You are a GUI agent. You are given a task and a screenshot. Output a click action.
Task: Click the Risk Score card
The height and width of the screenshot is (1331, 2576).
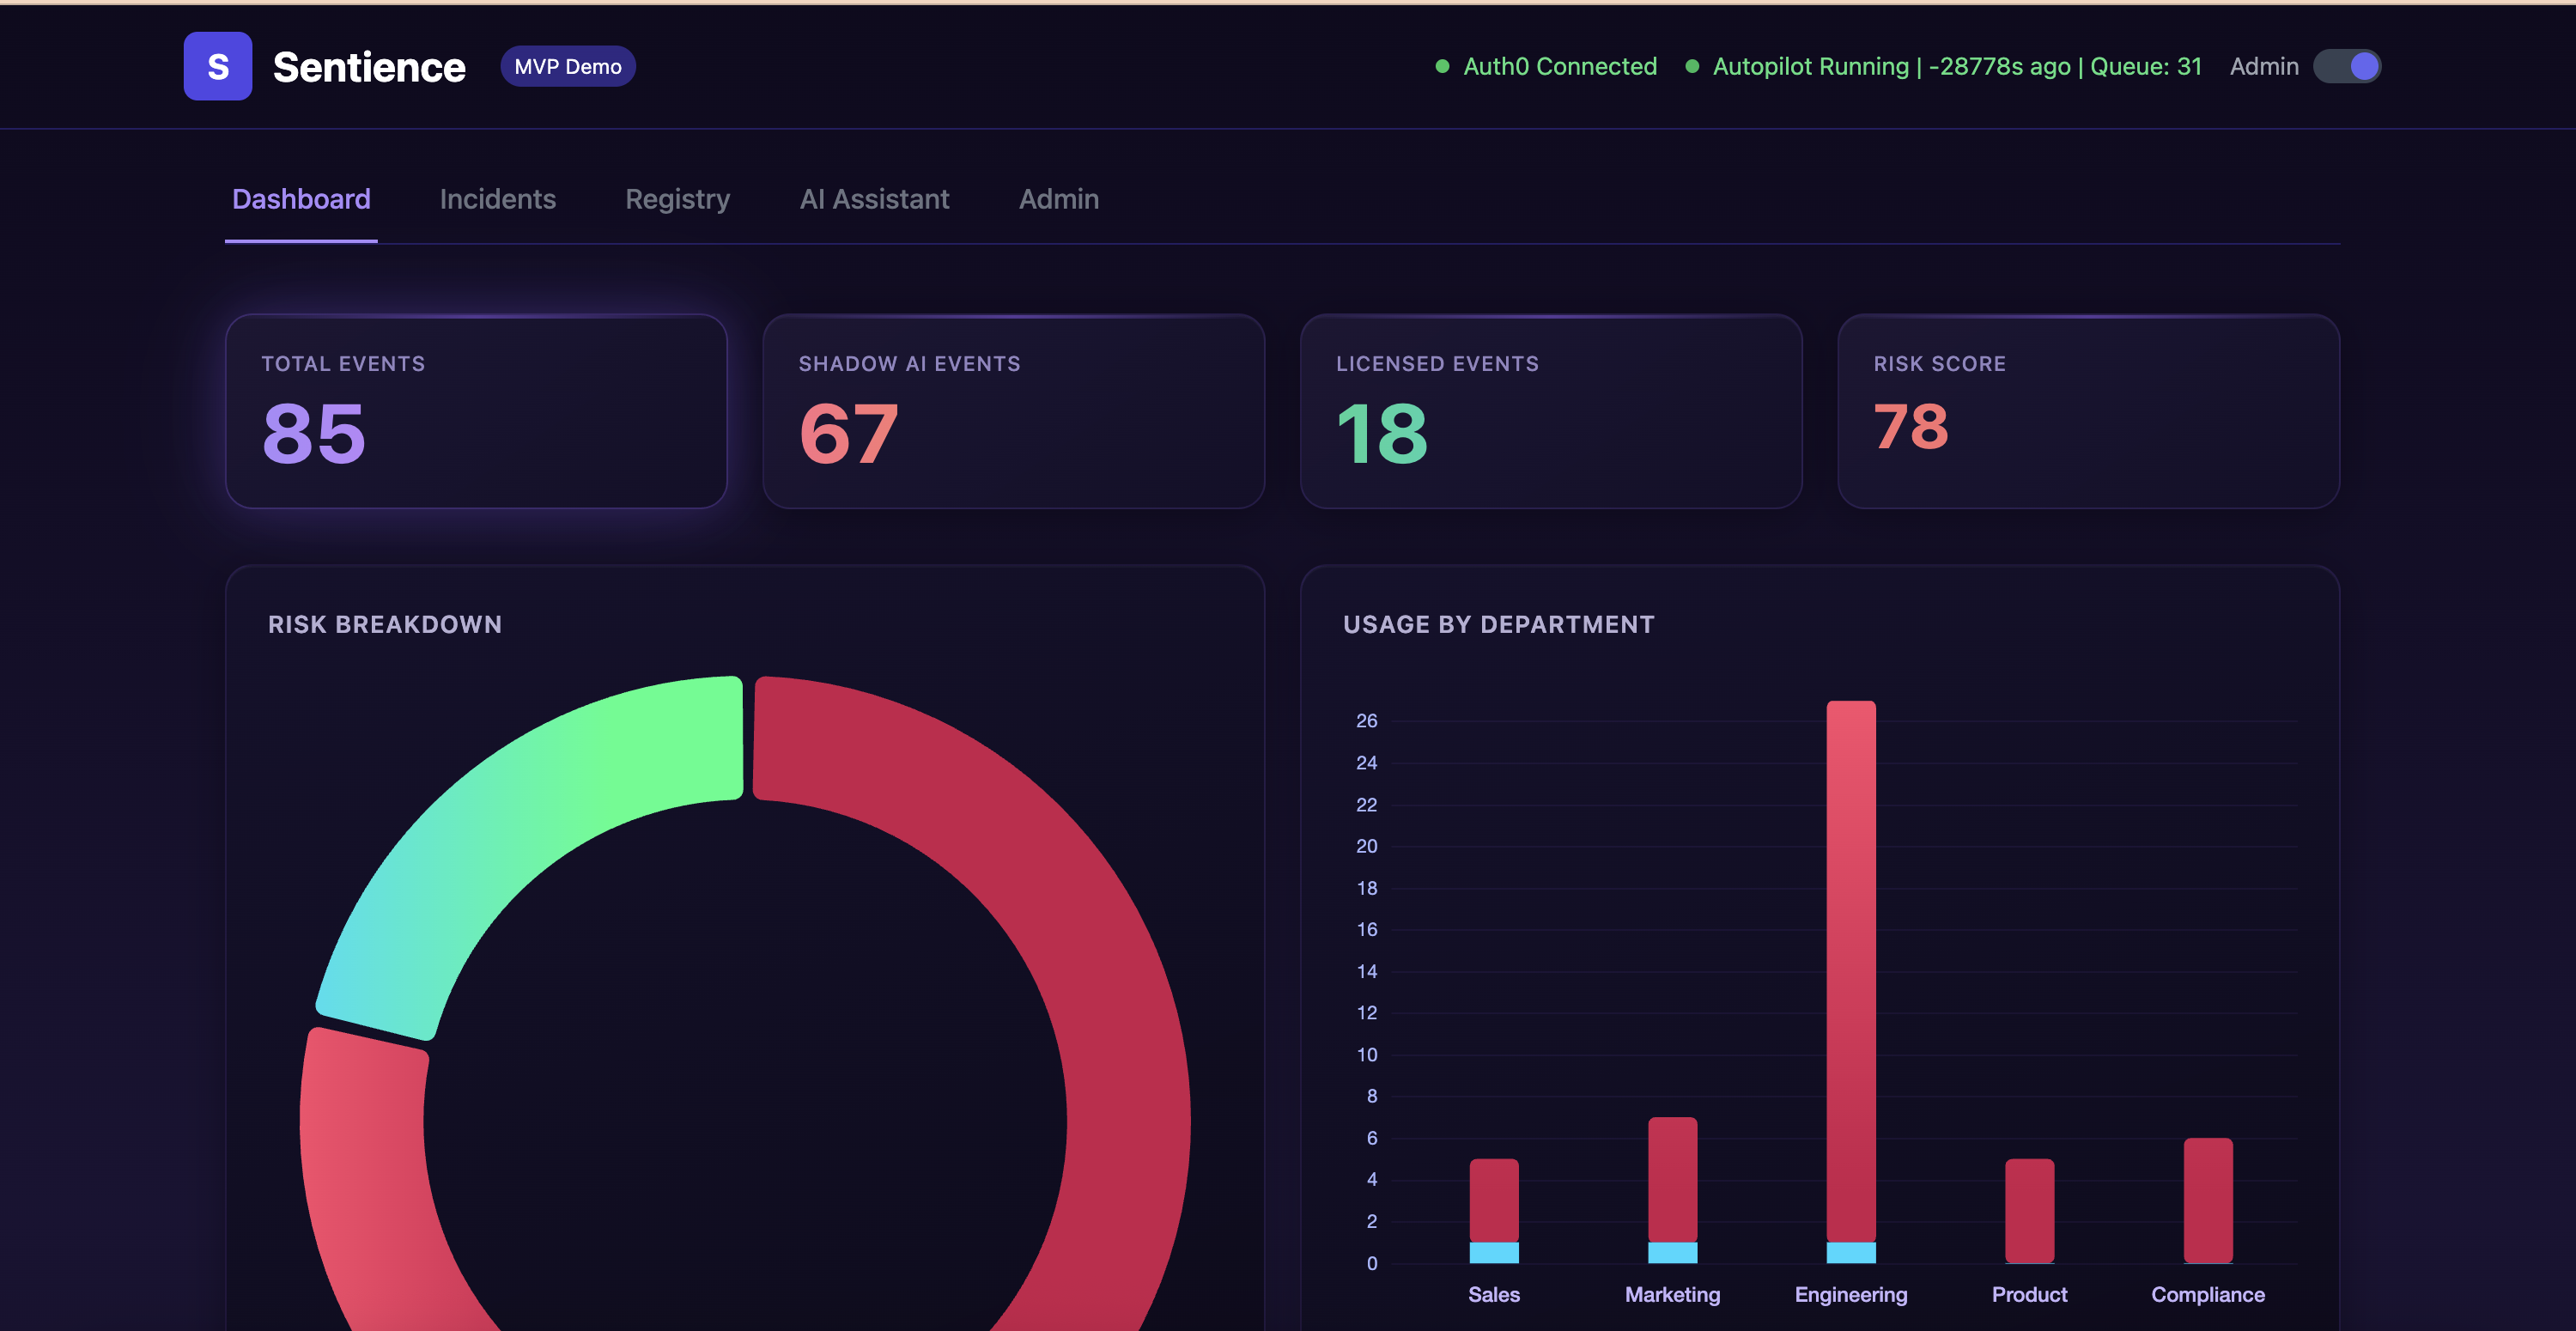(x=2088, y=411)
